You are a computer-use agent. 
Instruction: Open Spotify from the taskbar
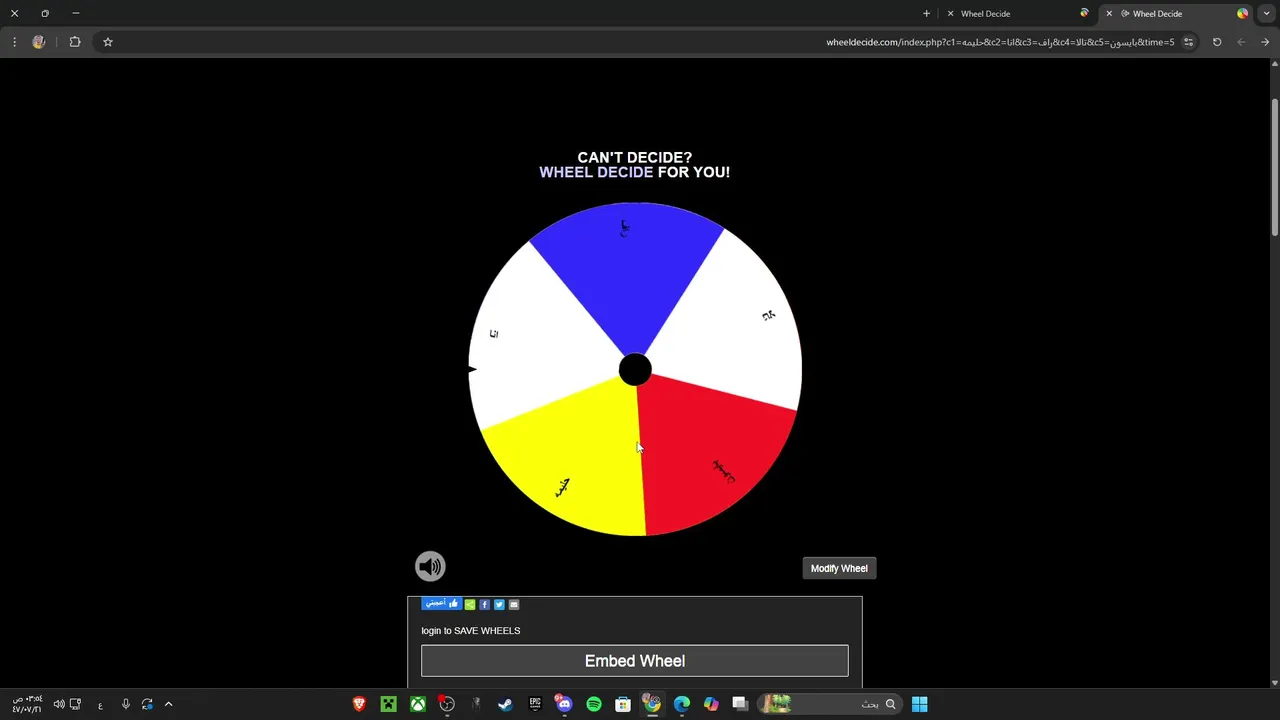(x=594, y=704)
